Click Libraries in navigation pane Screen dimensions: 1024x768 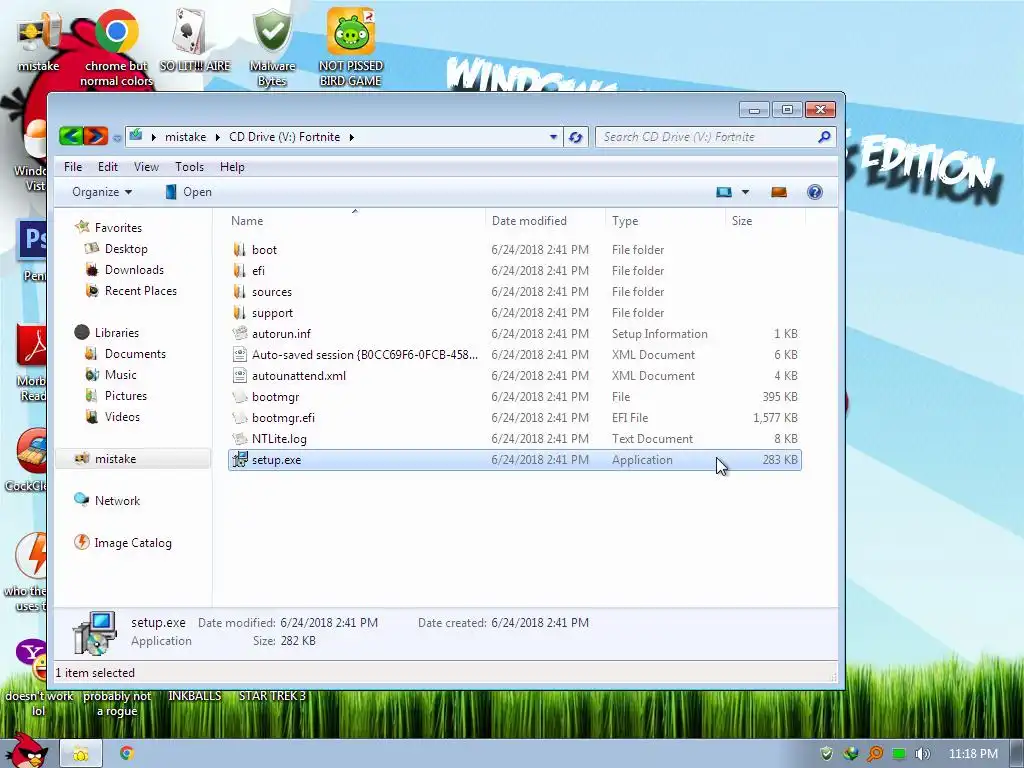point(117,332)
